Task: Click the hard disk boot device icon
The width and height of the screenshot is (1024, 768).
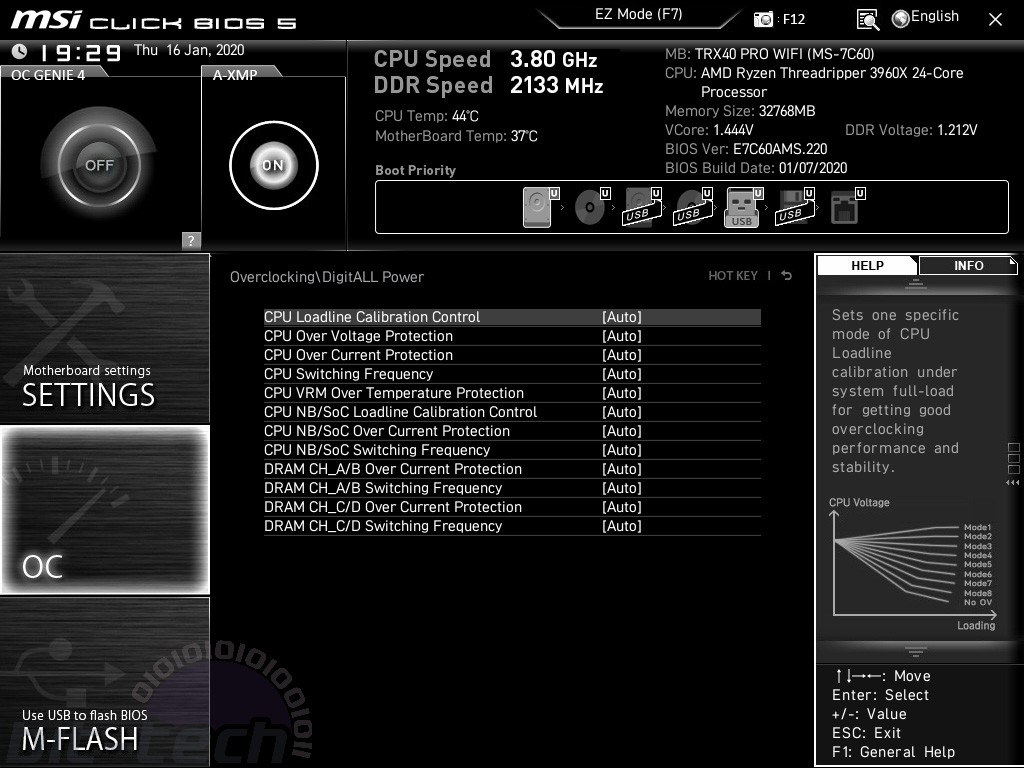Action: tap(540, 208)
